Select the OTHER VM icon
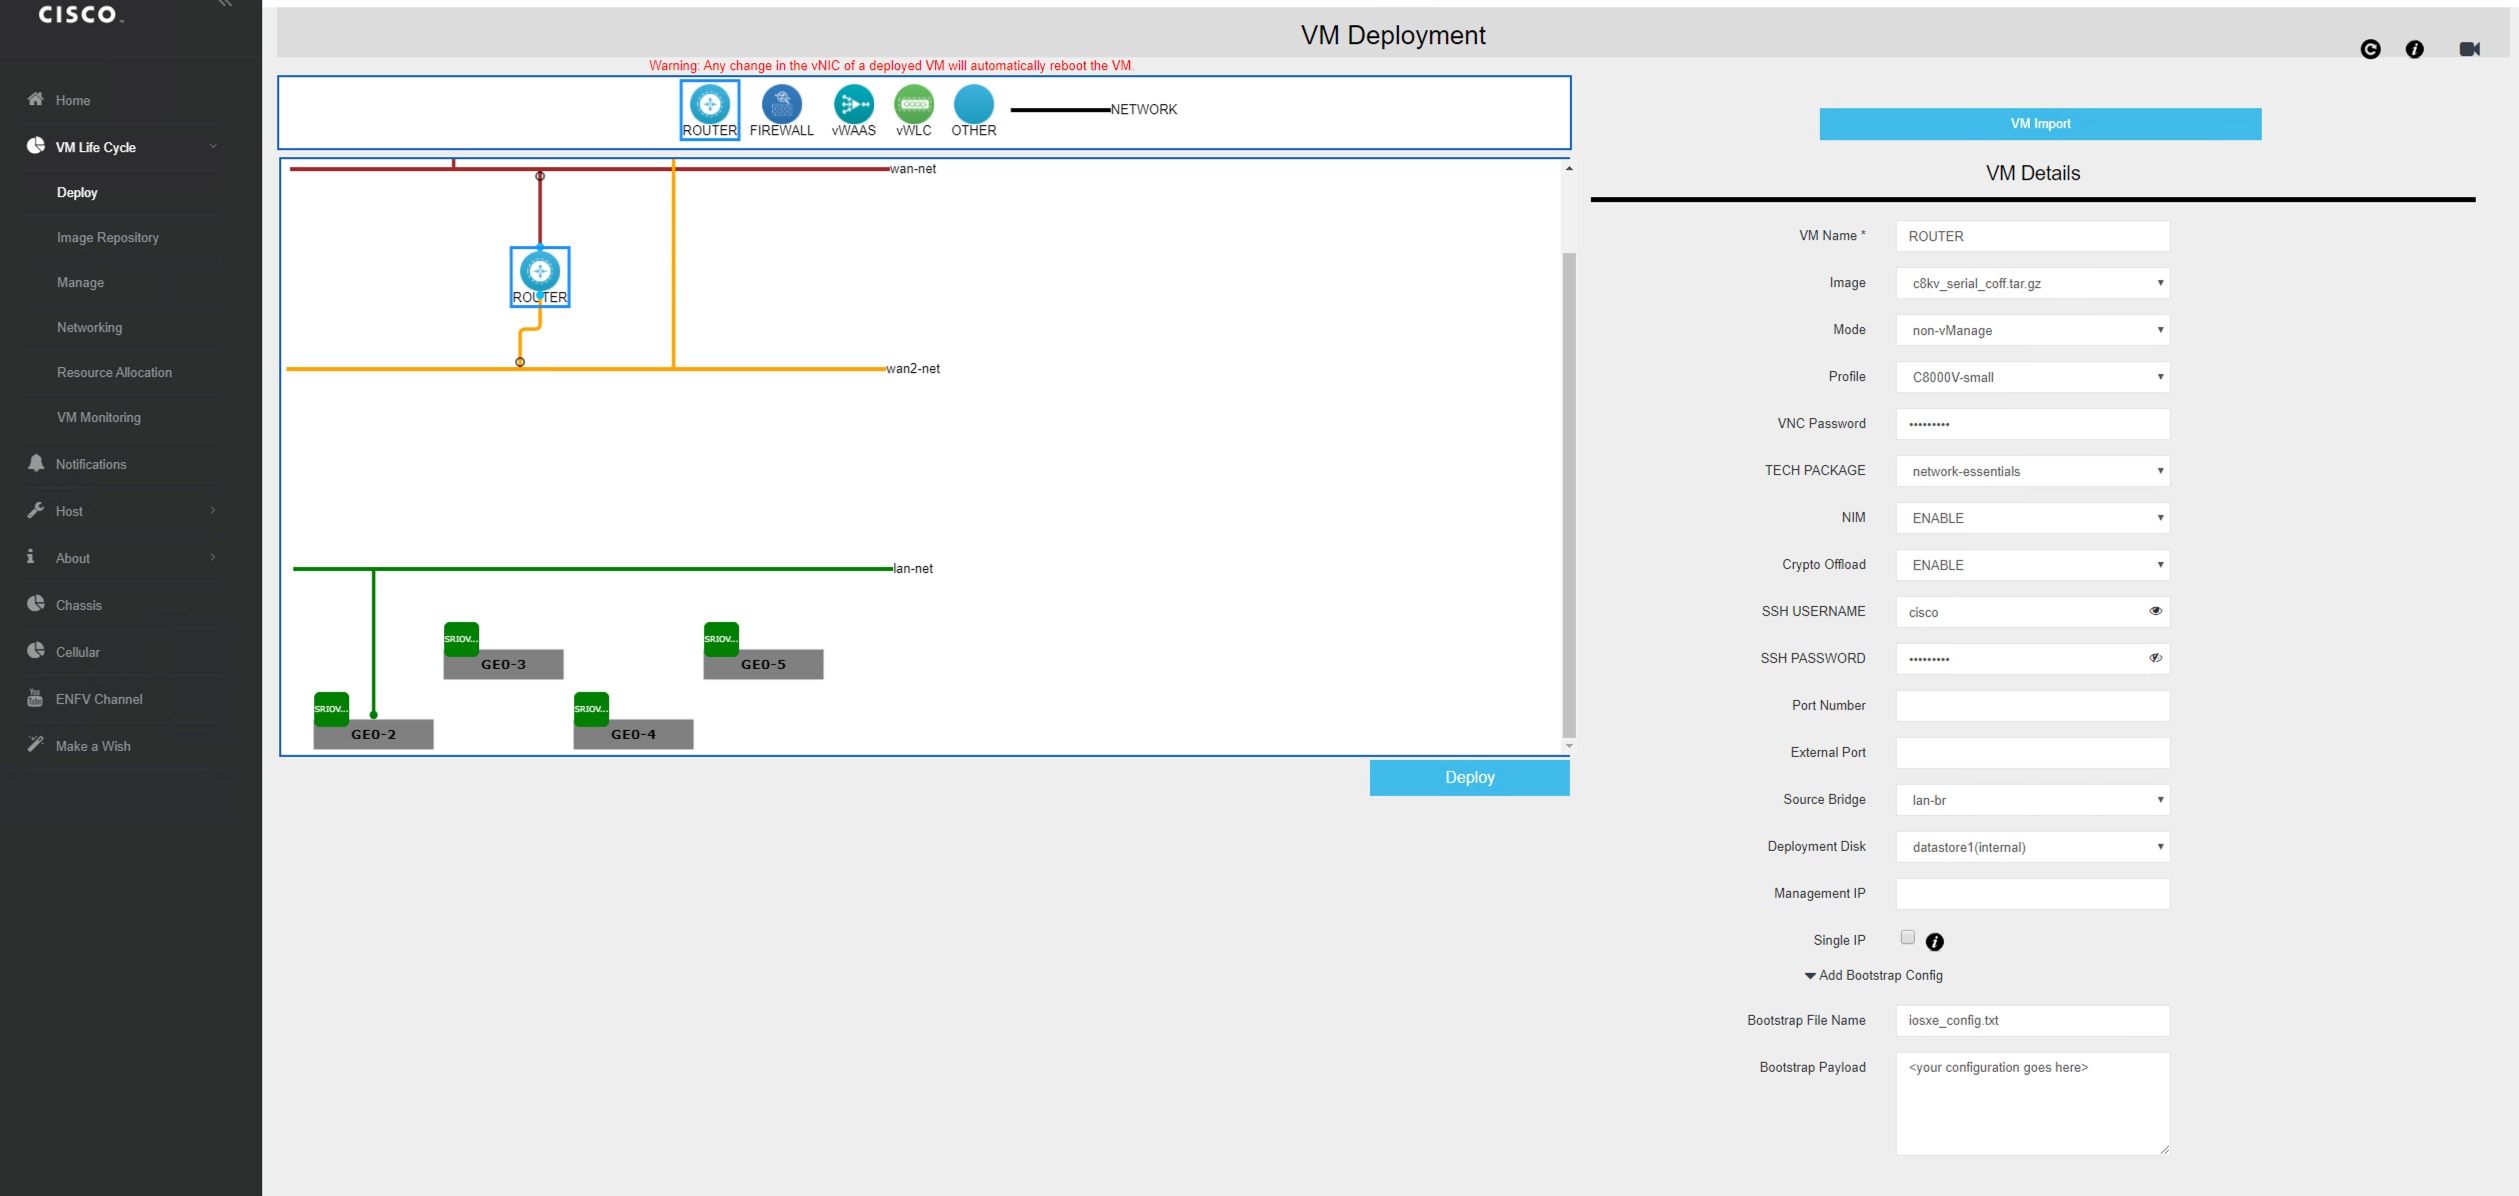The image size is (2519, 1196). tap(973, 105)
